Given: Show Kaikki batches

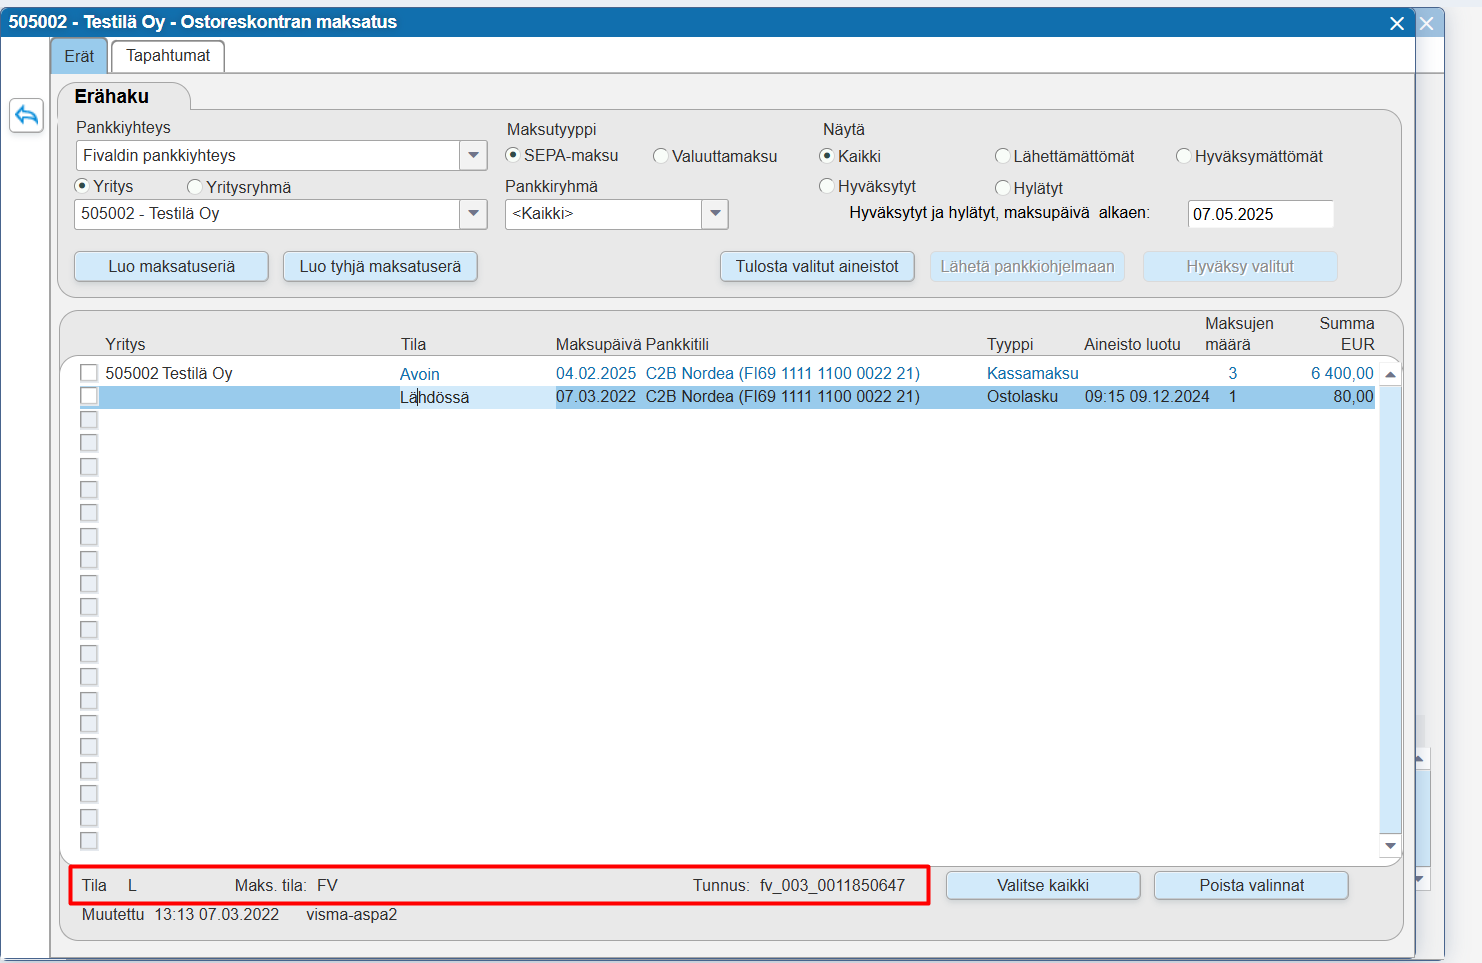Looking at the screenshot, I should point(827,156).
